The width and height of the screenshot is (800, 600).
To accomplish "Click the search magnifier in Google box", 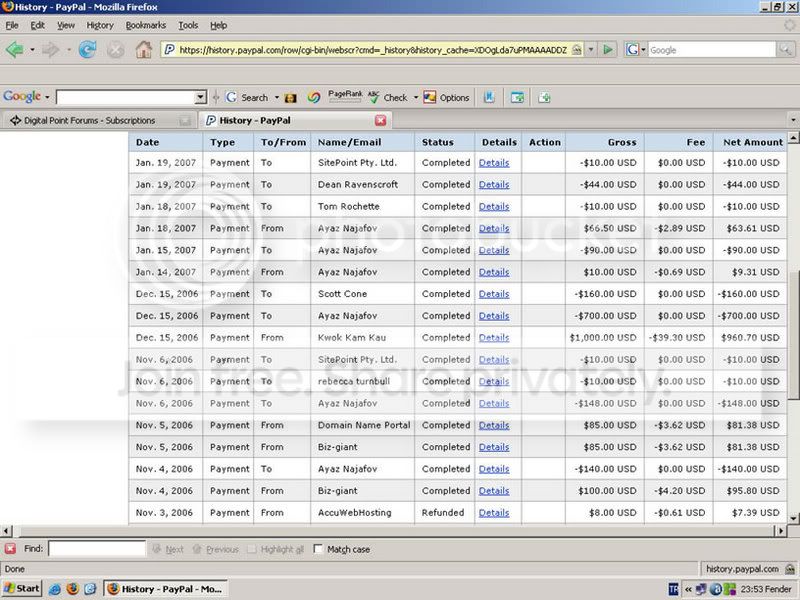I will click(x=785, y=49).
